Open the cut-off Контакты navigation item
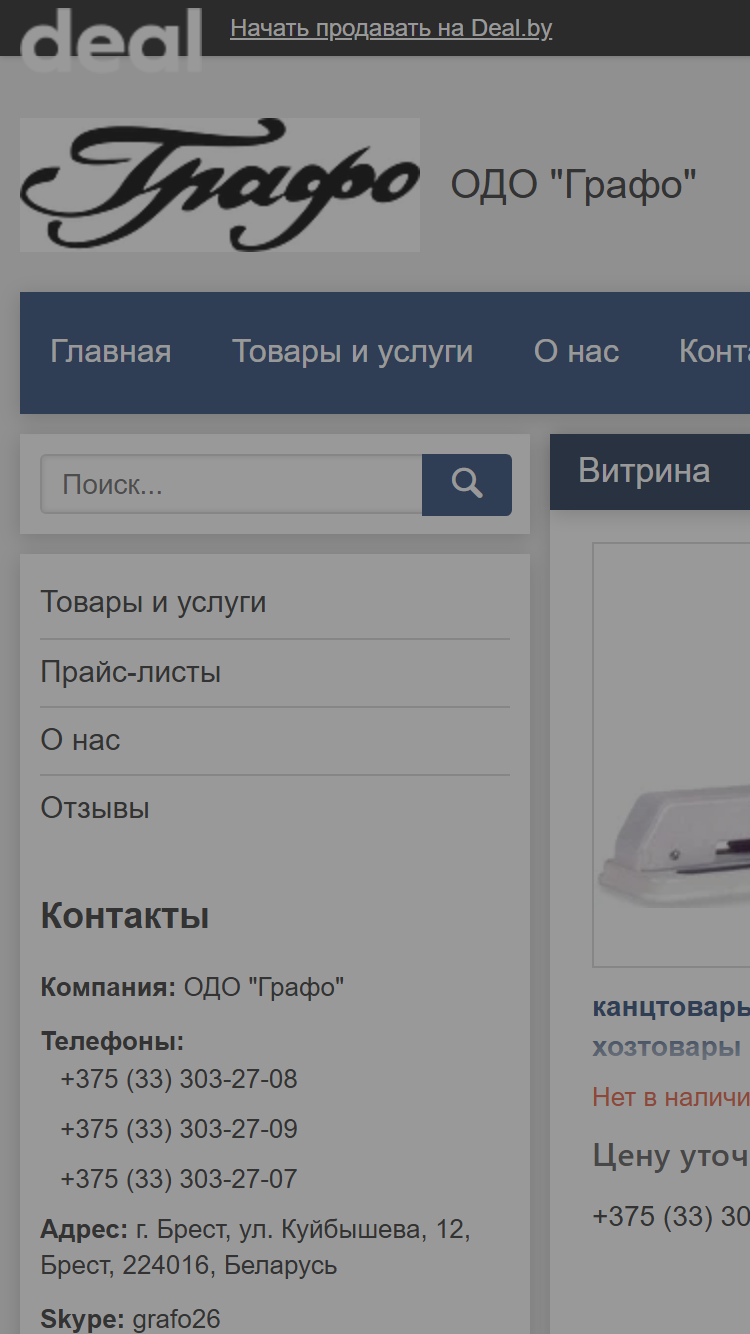 714,352
